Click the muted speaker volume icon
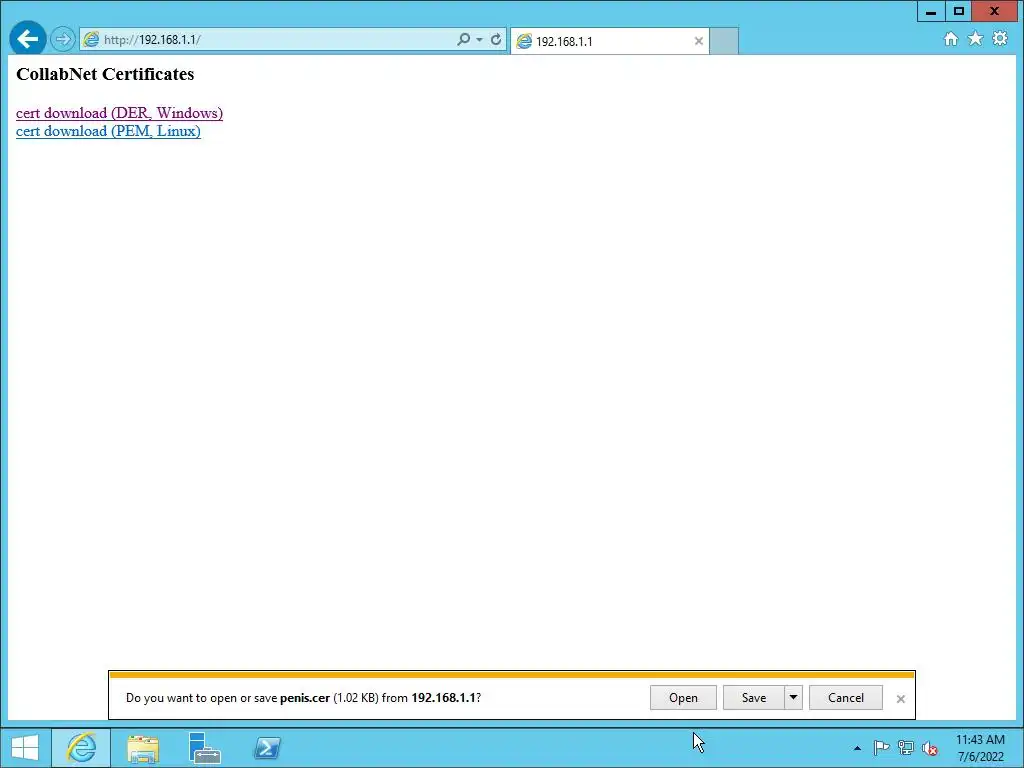Screen dimensions: 1024x768 tap(930, 748)
